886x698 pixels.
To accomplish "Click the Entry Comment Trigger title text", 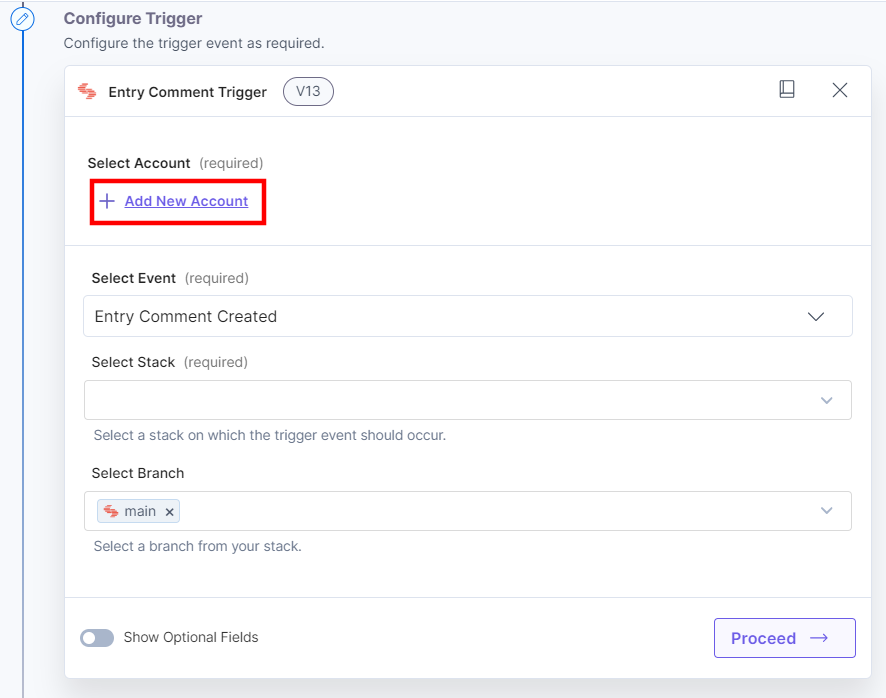I will point(185,91).
